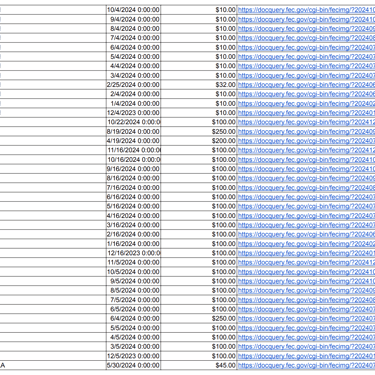This screenshot has width=375, height=375.
Task: Click the $250.00 amount in the 8/19/2024 row
Action: [199, 131]
